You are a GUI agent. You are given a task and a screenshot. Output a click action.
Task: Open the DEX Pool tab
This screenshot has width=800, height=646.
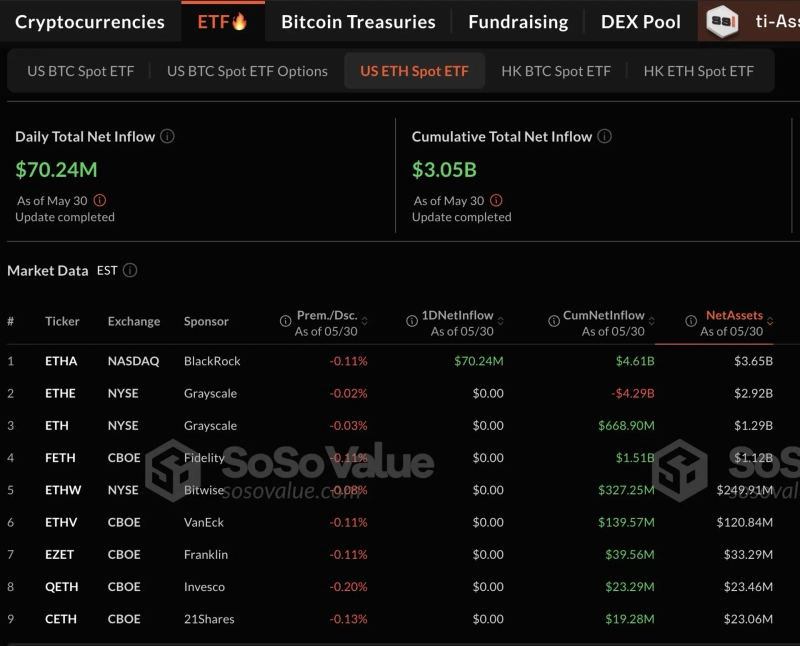point(640,21)
